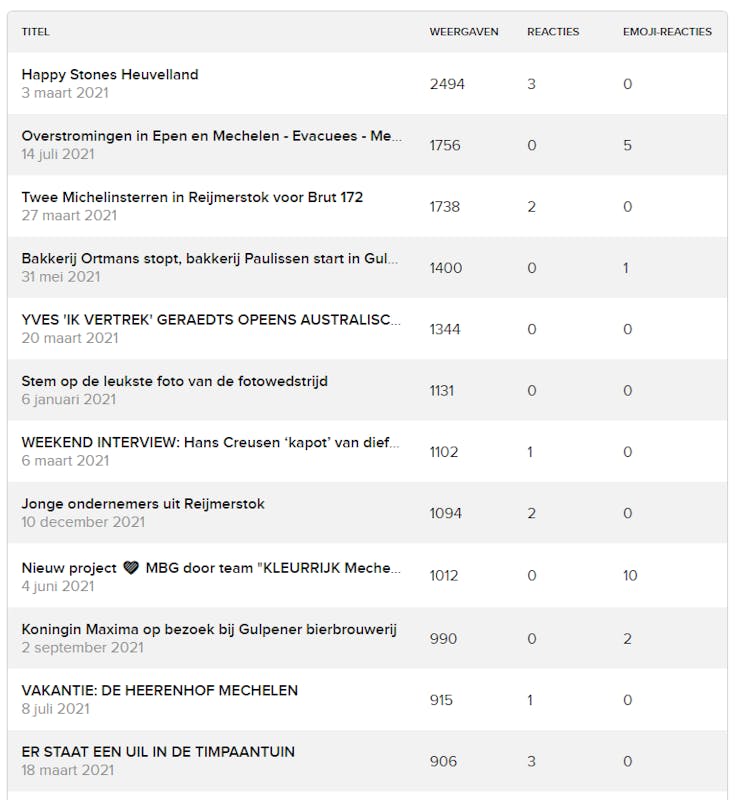742x800 pixels.
Task: Click Twee Michelinsterren in Reijmerstok title
Action: tap(192, 197)
